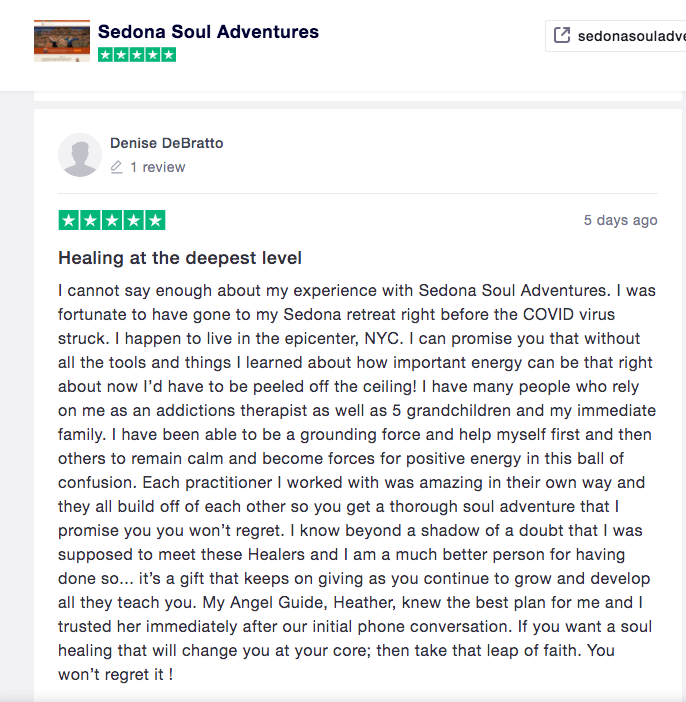Viewport: 686px width, 702px height.
Task: Open the Denise DeBratto reviewer name
Action: point(166,143)
